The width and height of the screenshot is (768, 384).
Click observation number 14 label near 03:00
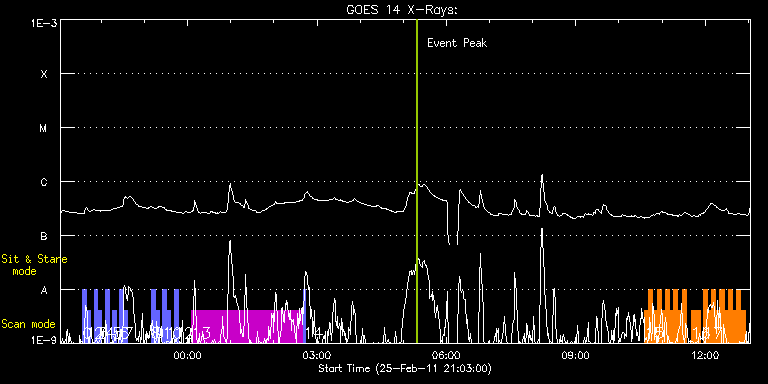314,333
